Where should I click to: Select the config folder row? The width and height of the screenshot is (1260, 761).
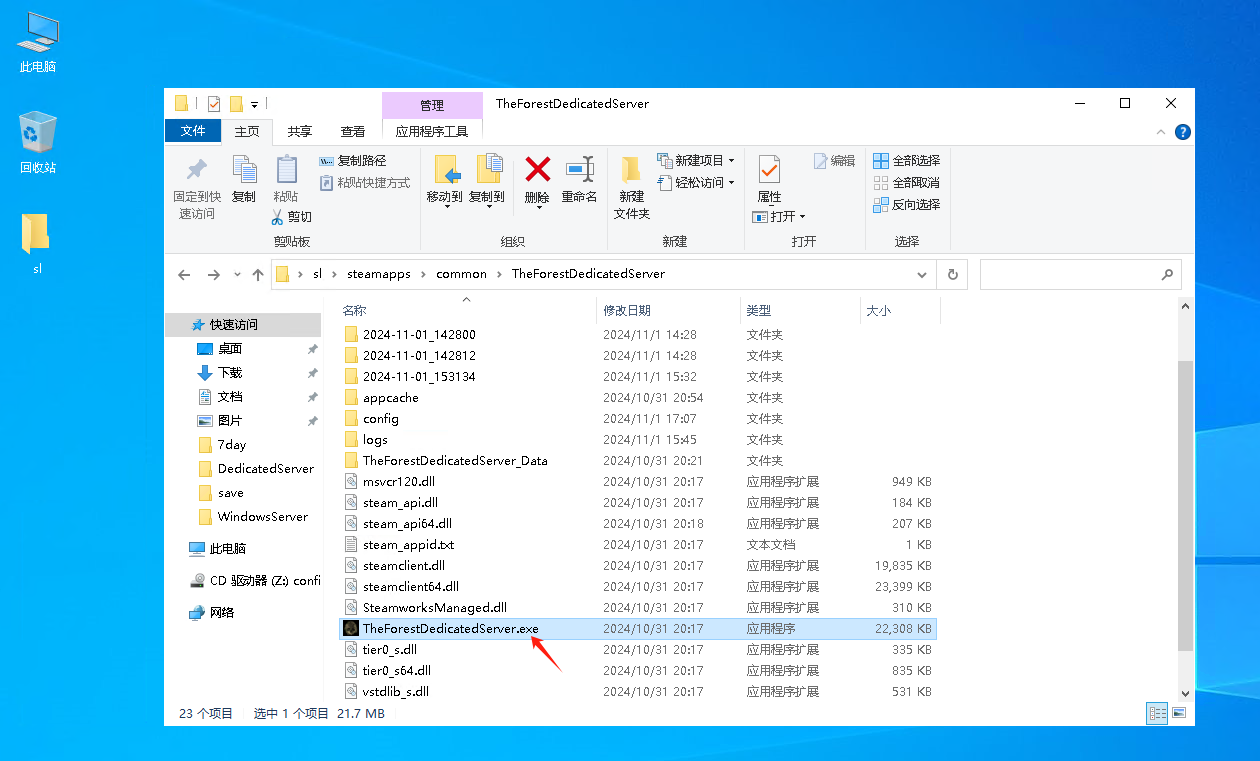coord(638,419)
